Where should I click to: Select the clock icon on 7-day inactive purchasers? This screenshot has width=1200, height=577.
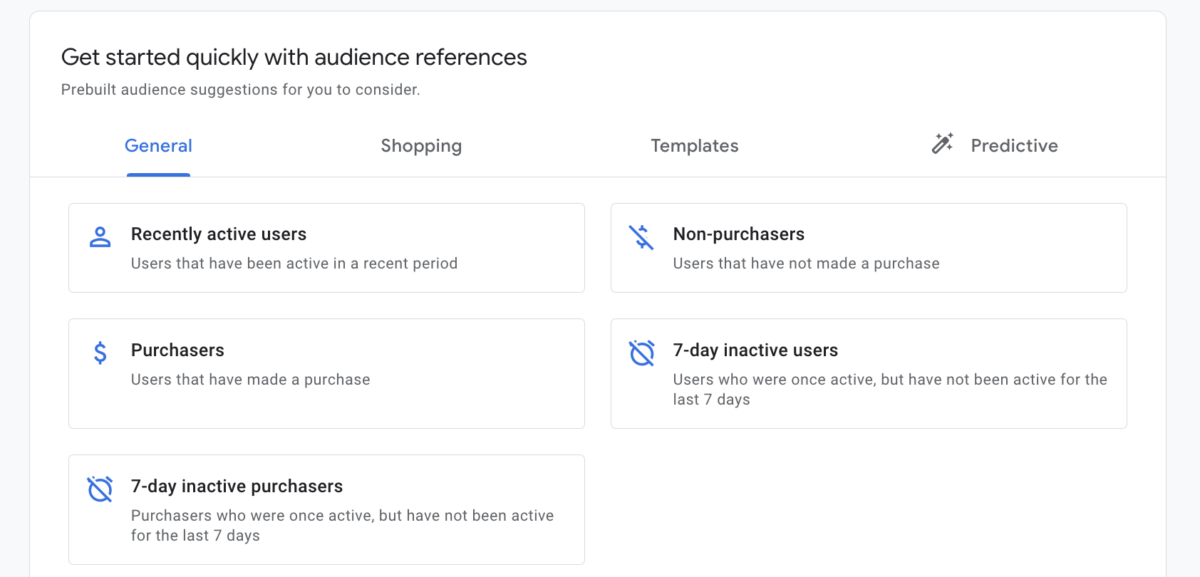[99, 489]
